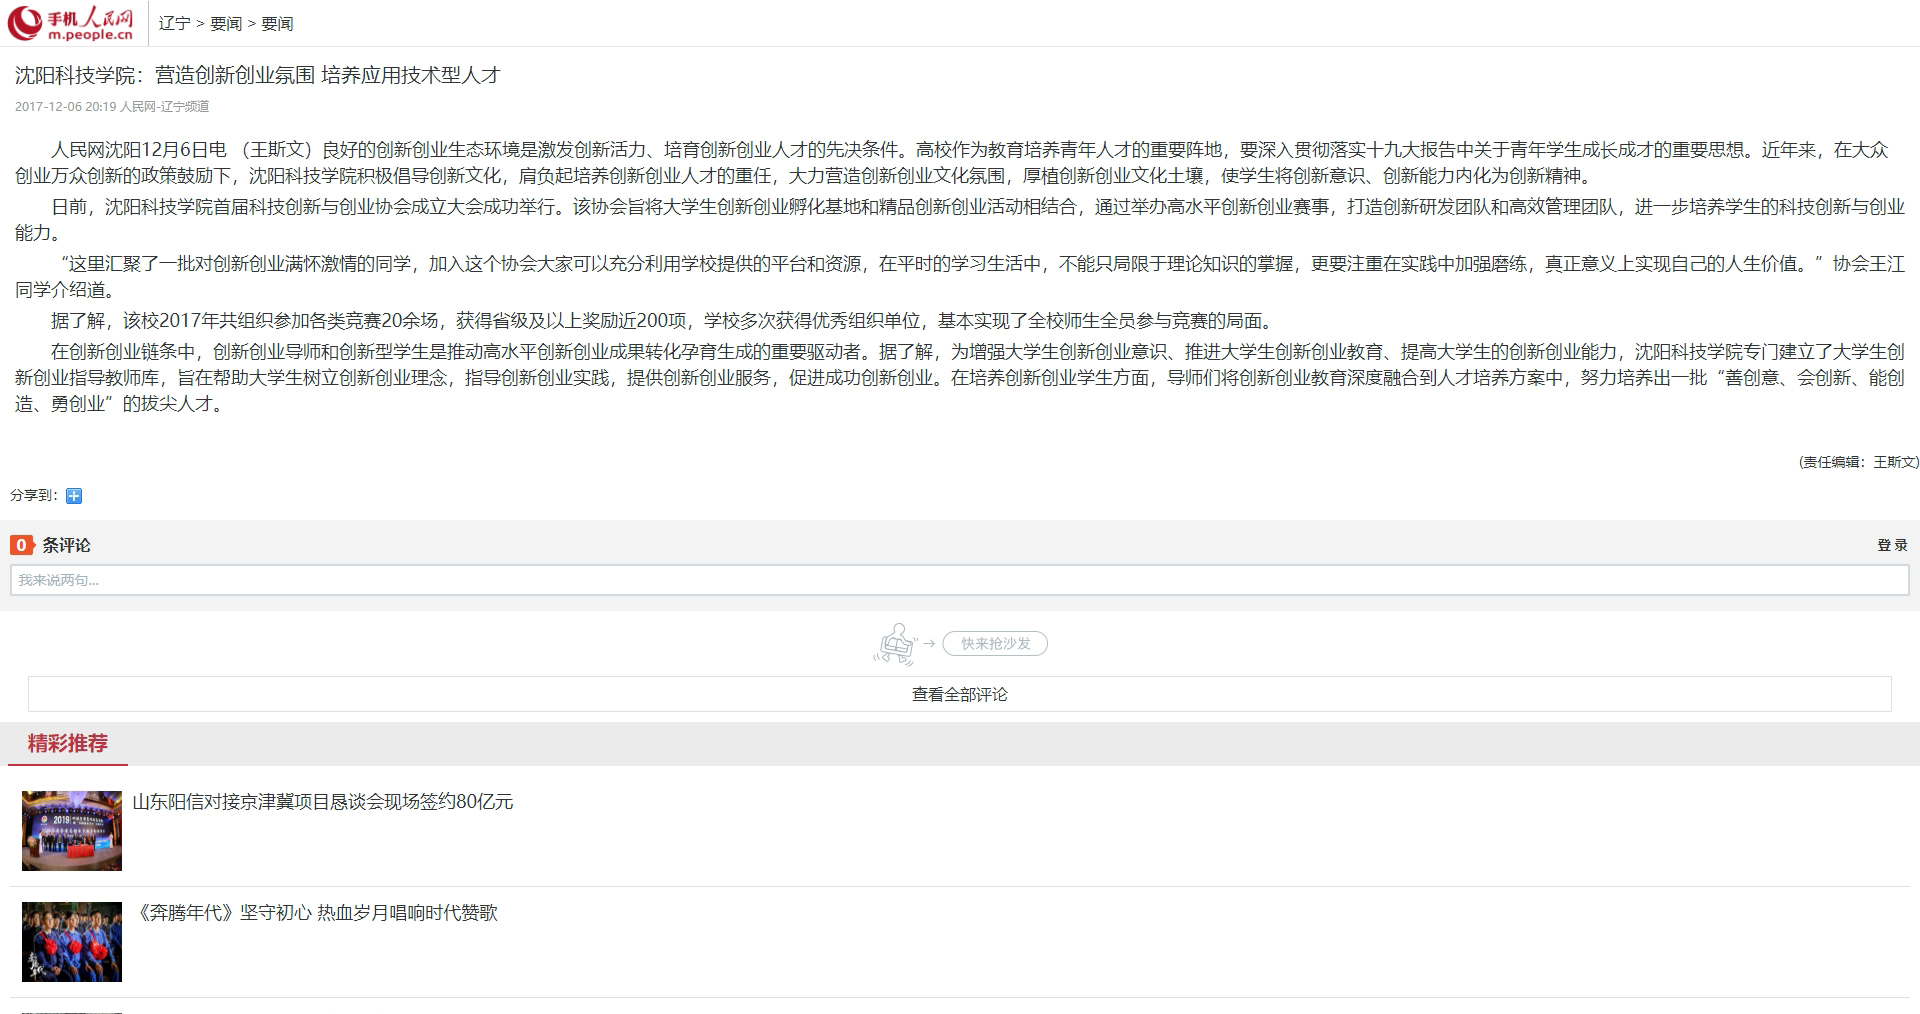Open the 山东阳信对接京津冀项目 headline link
The width and height of the screenshot is (1920, 1014).
point(322,802)
